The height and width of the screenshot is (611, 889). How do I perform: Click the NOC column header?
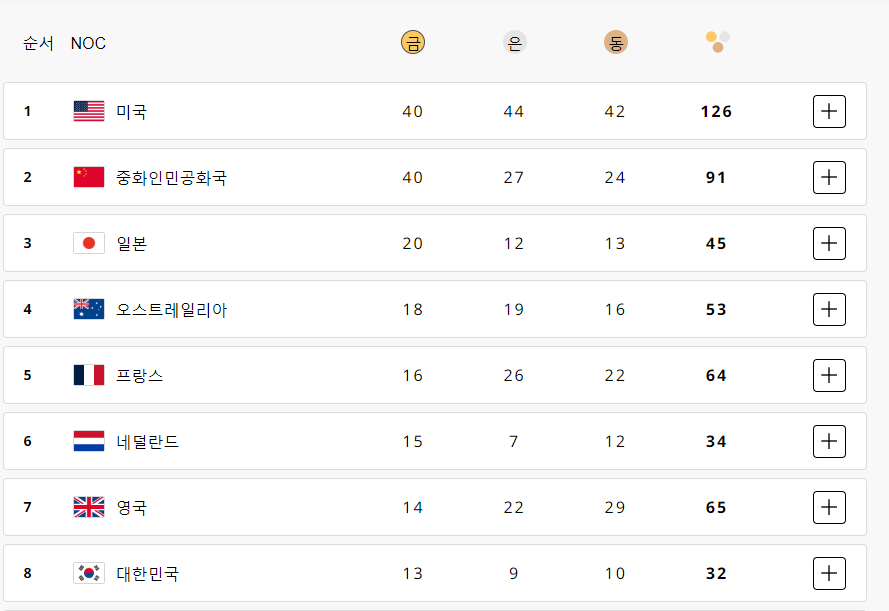88,43
